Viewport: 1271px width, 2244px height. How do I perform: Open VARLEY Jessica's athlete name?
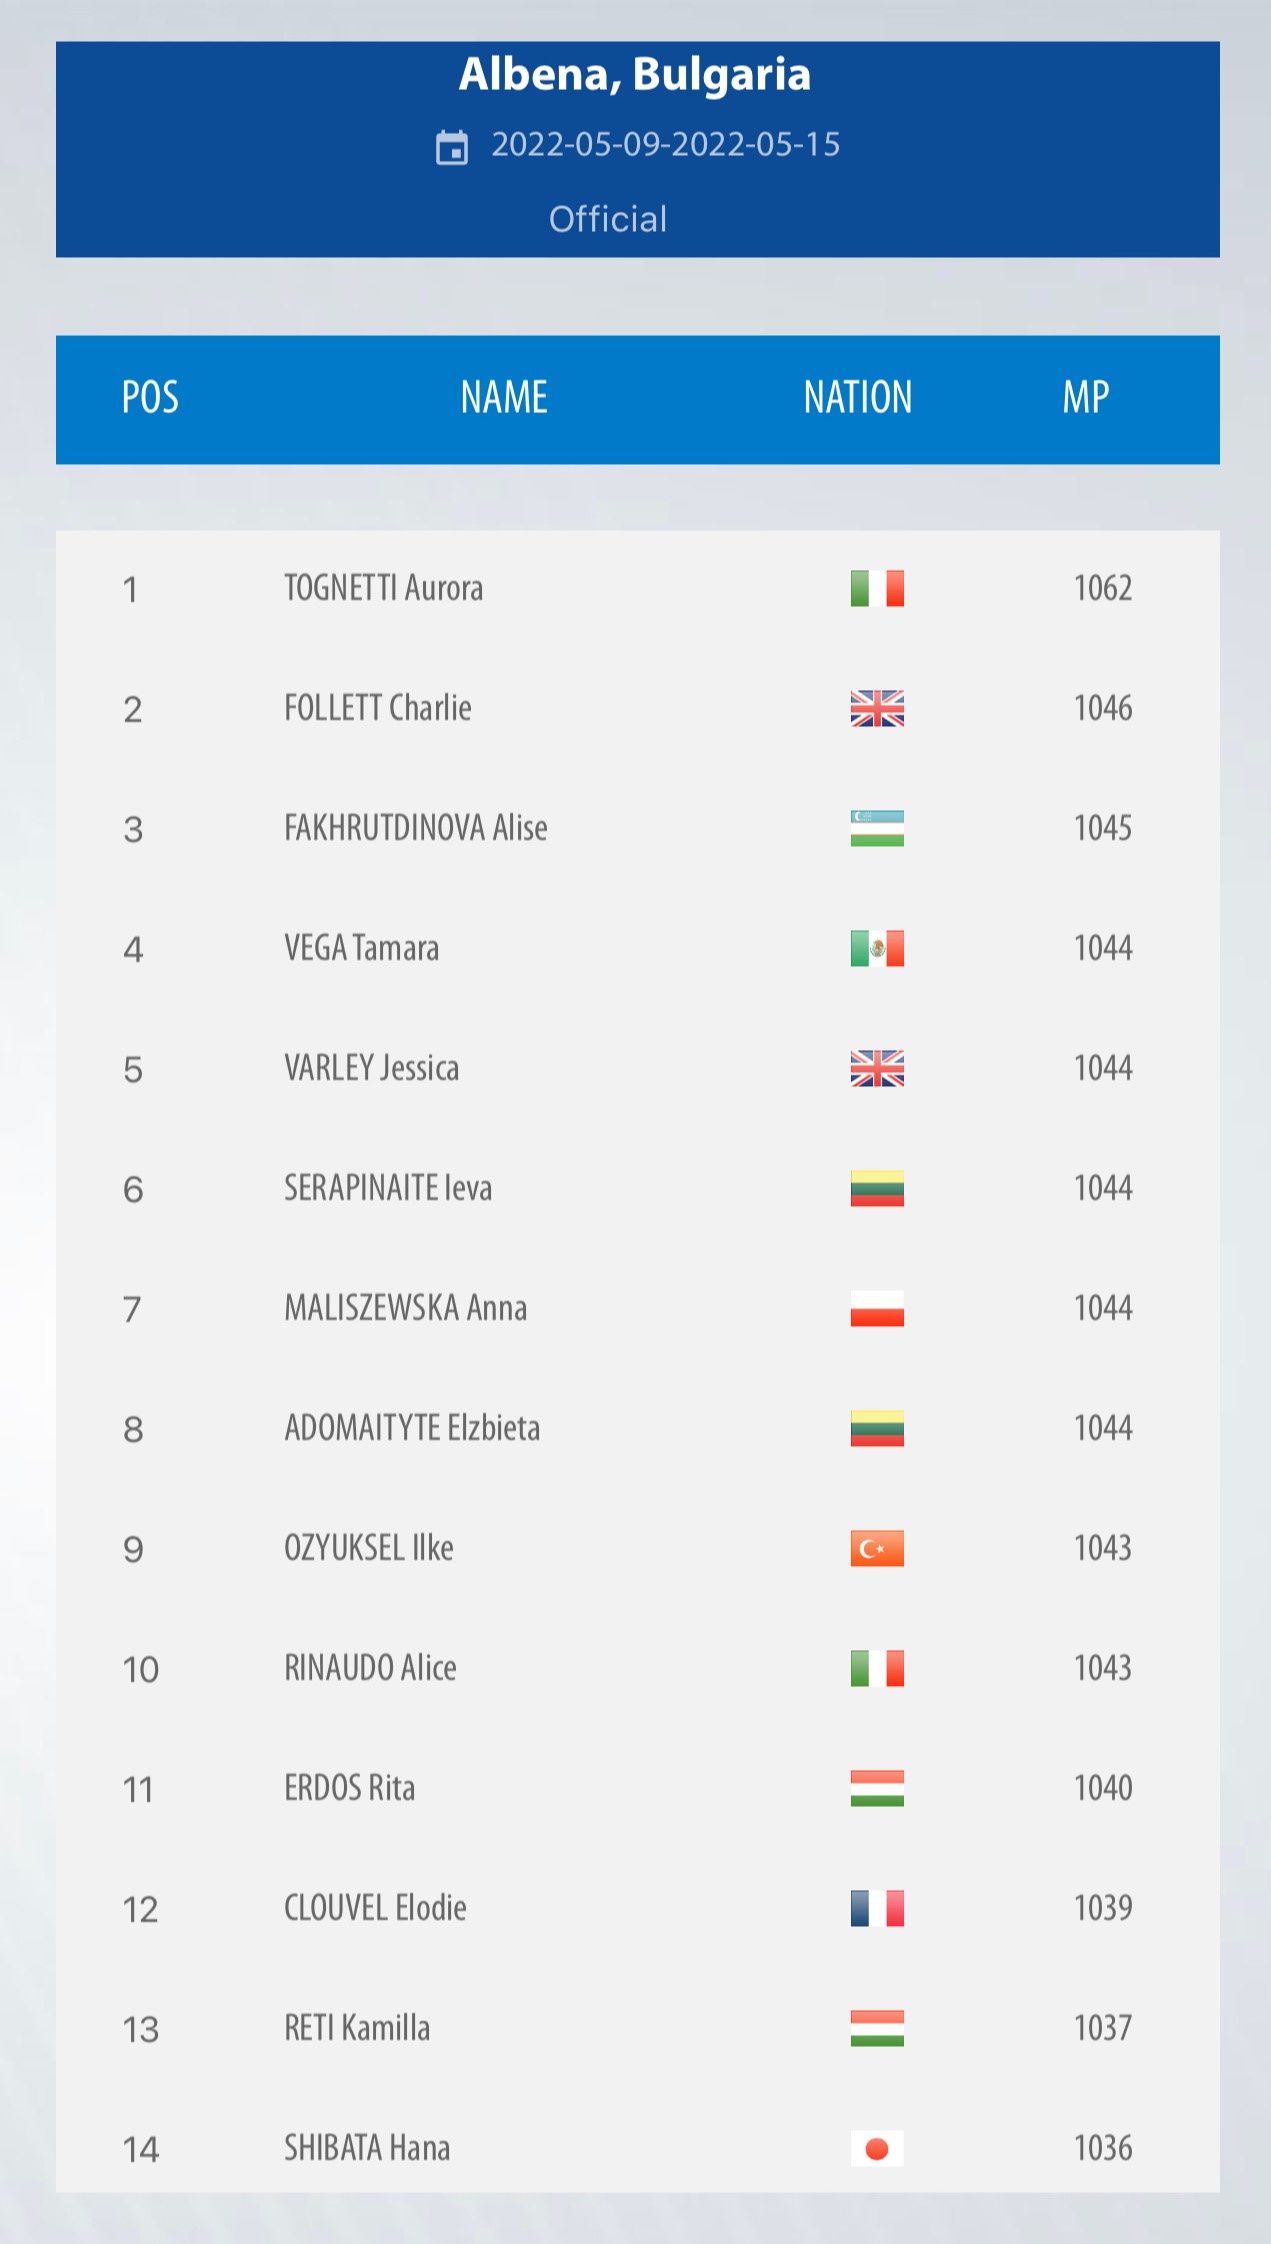click(x=371, y=1069)
